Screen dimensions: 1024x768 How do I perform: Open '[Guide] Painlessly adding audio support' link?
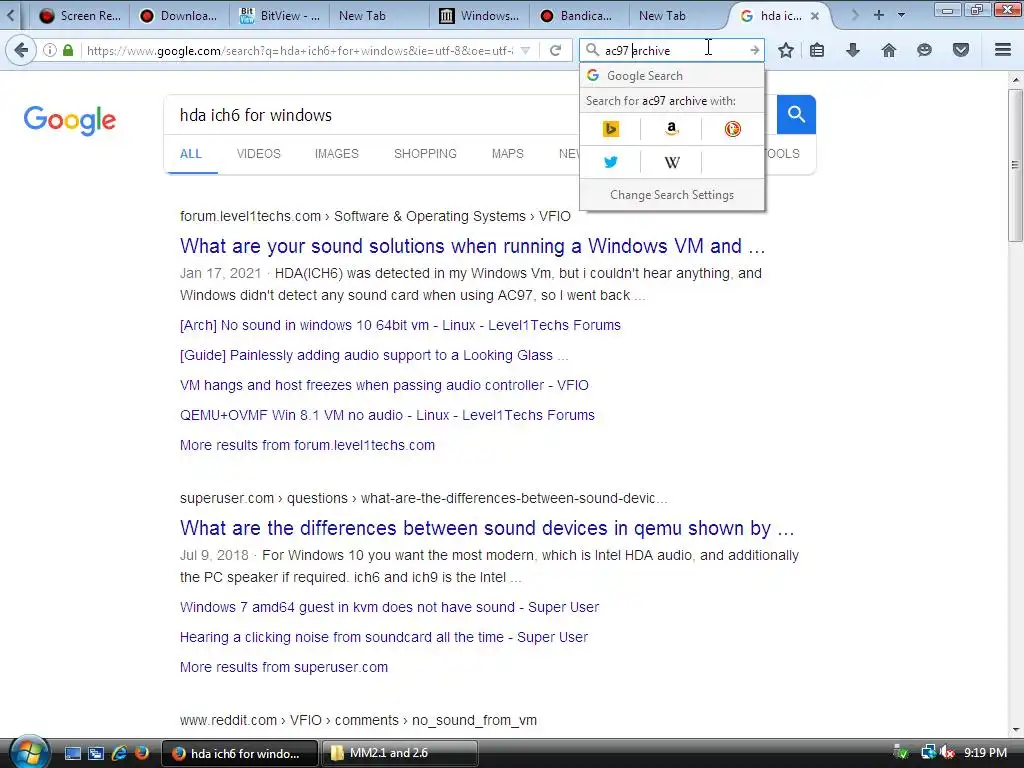click(374, 355)
